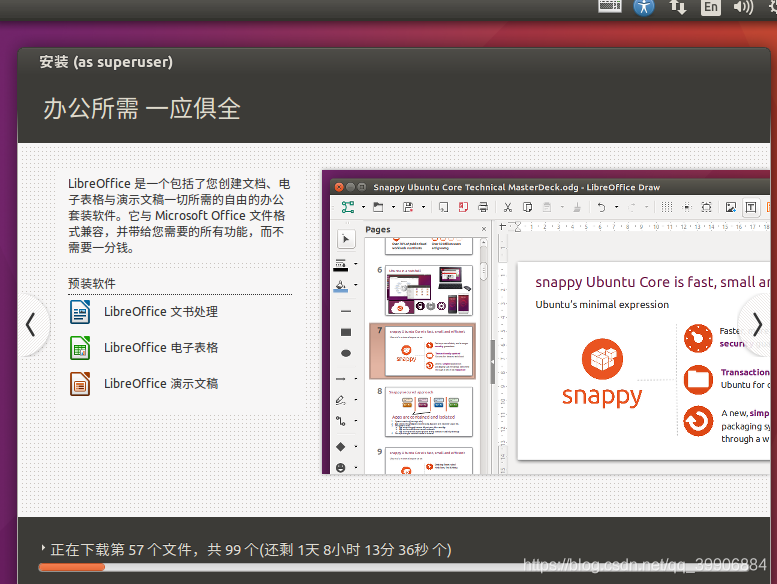Expand the download details disclosure triangle
The width and height of the screenshot is (777, 584).
point(43,548)
